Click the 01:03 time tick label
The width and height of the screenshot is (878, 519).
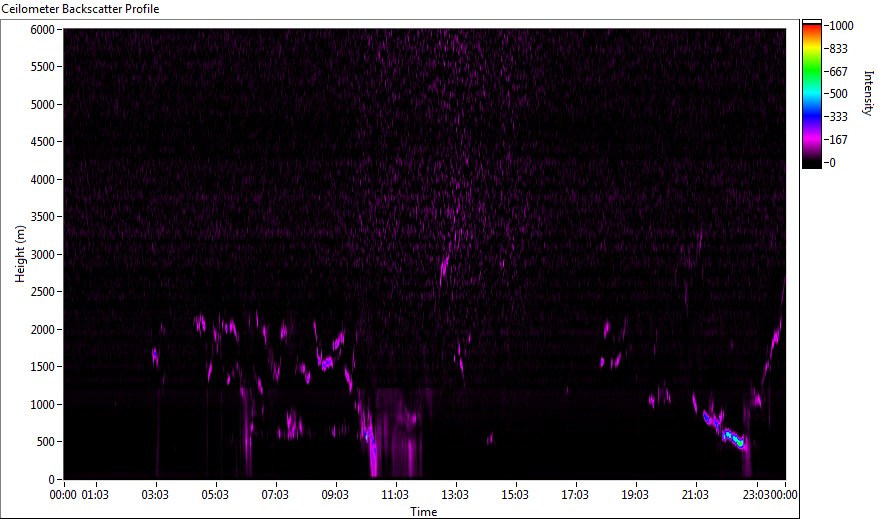point(95,495)
